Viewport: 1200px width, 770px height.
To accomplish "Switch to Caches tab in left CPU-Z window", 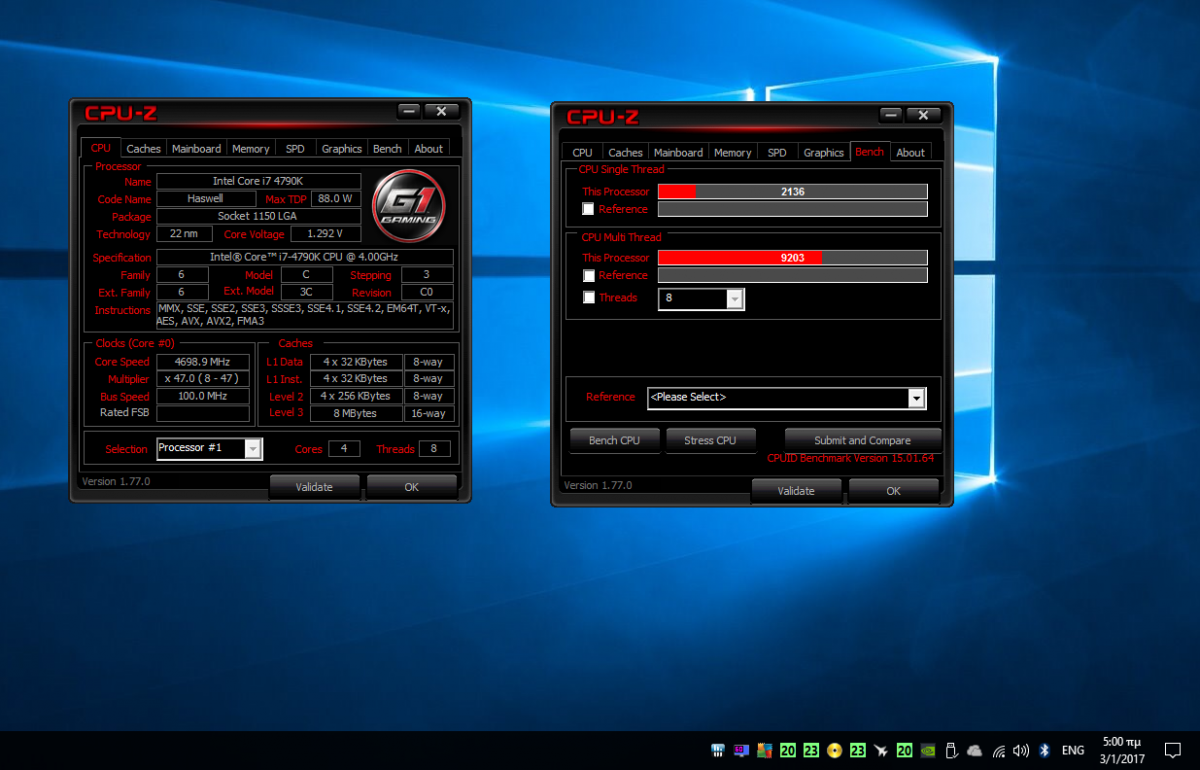I will pos(143,148).
